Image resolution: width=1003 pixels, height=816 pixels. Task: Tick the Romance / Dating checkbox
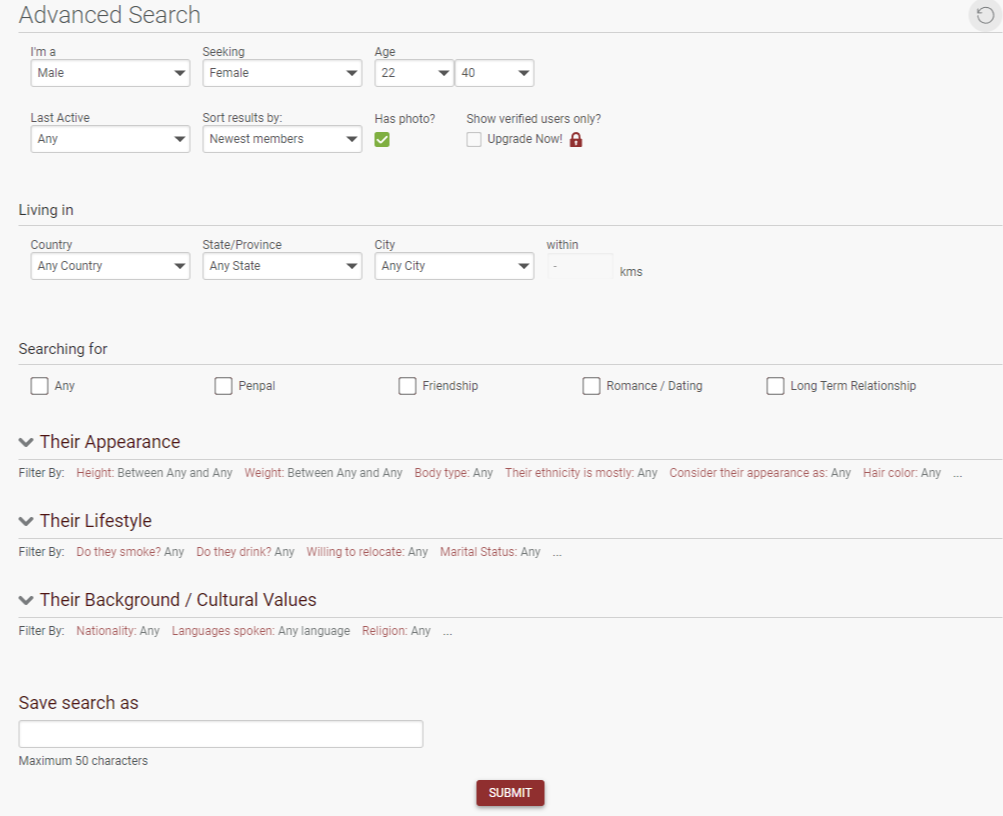pos(591,386)
